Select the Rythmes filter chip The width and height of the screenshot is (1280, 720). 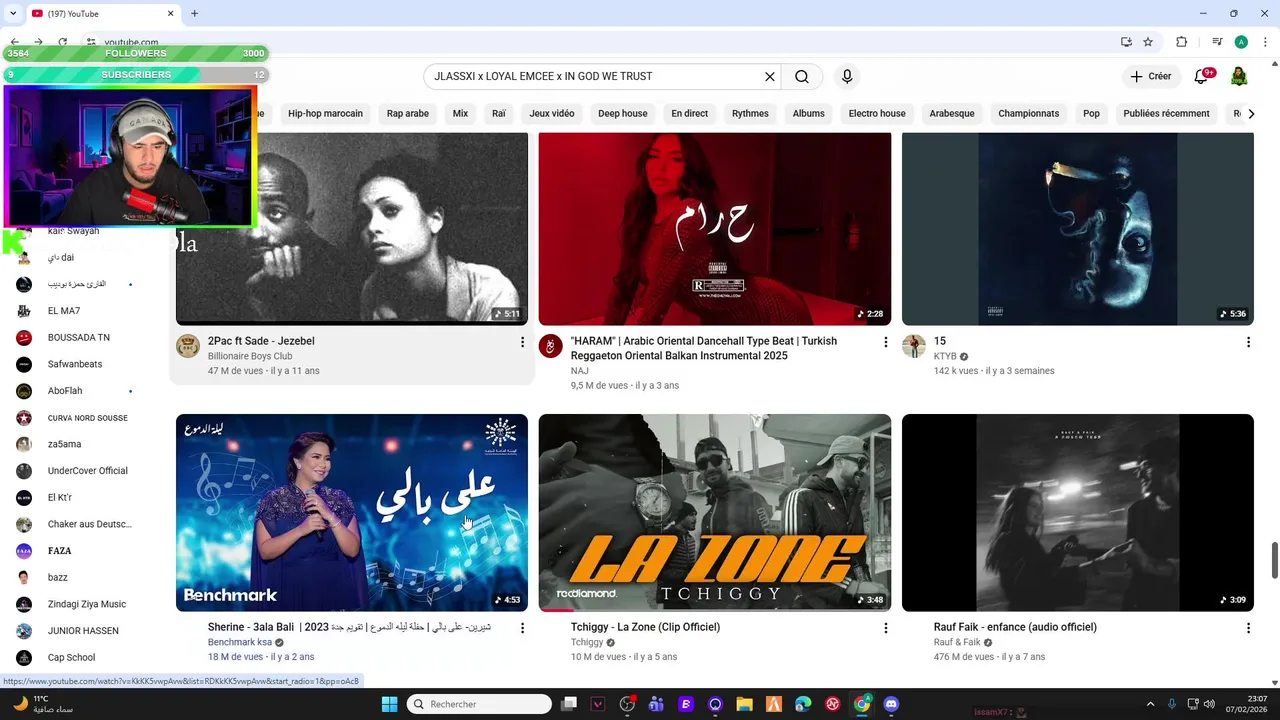pyautogui.click(x=750, y=113)
